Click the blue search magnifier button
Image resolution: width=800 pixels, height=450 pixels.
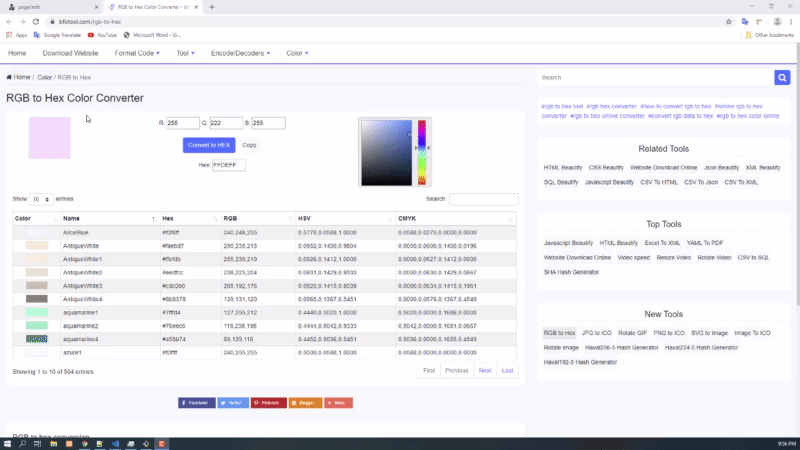pyautogui.click(x=782, y=77)
